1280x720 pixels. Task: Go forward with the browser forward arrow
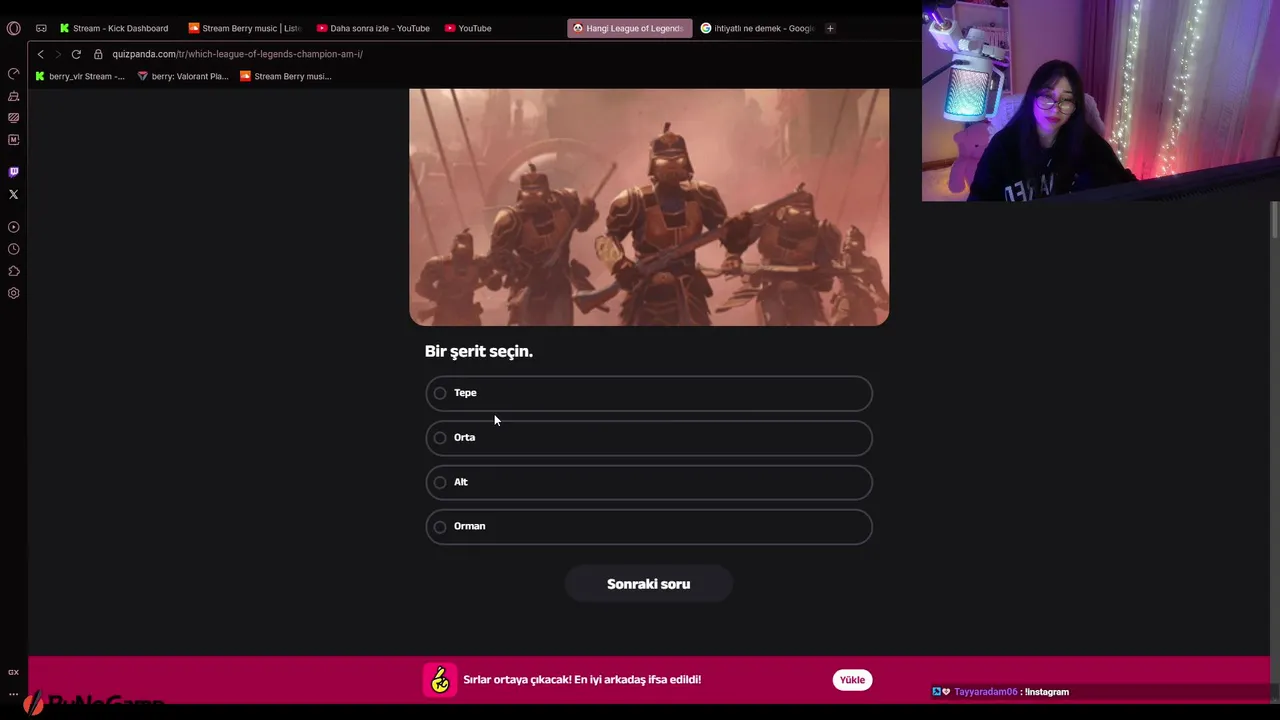[57, 54]
